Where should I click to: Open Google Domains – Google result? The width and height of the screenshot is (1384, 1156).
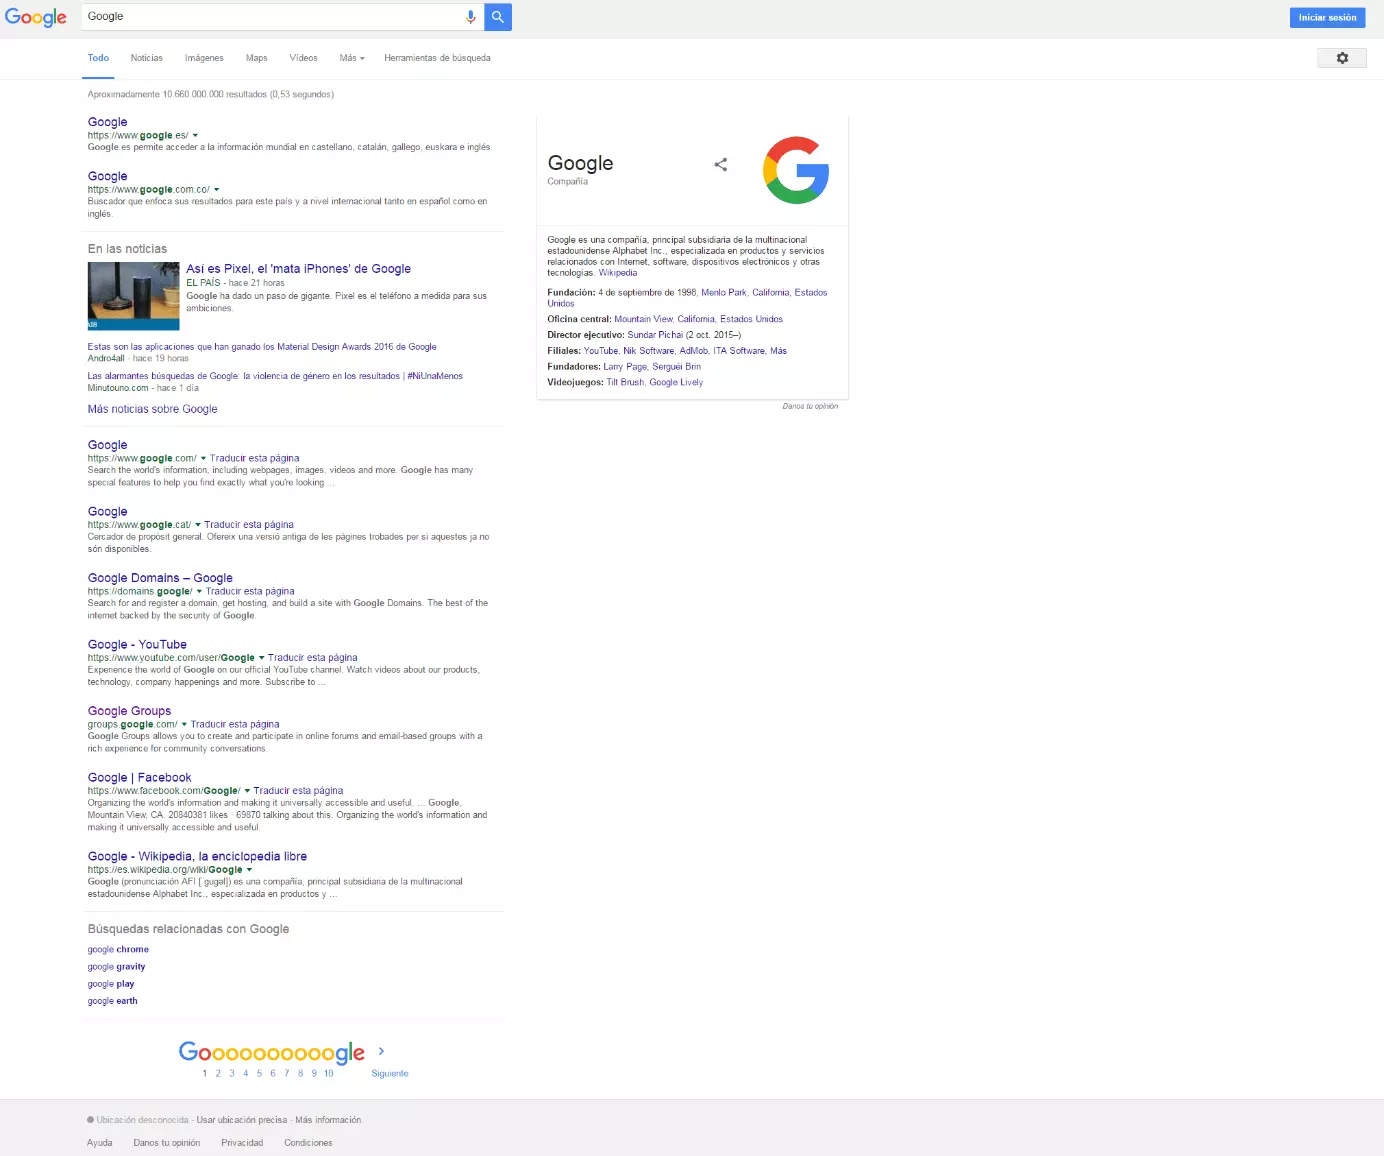tap(160, 578)
